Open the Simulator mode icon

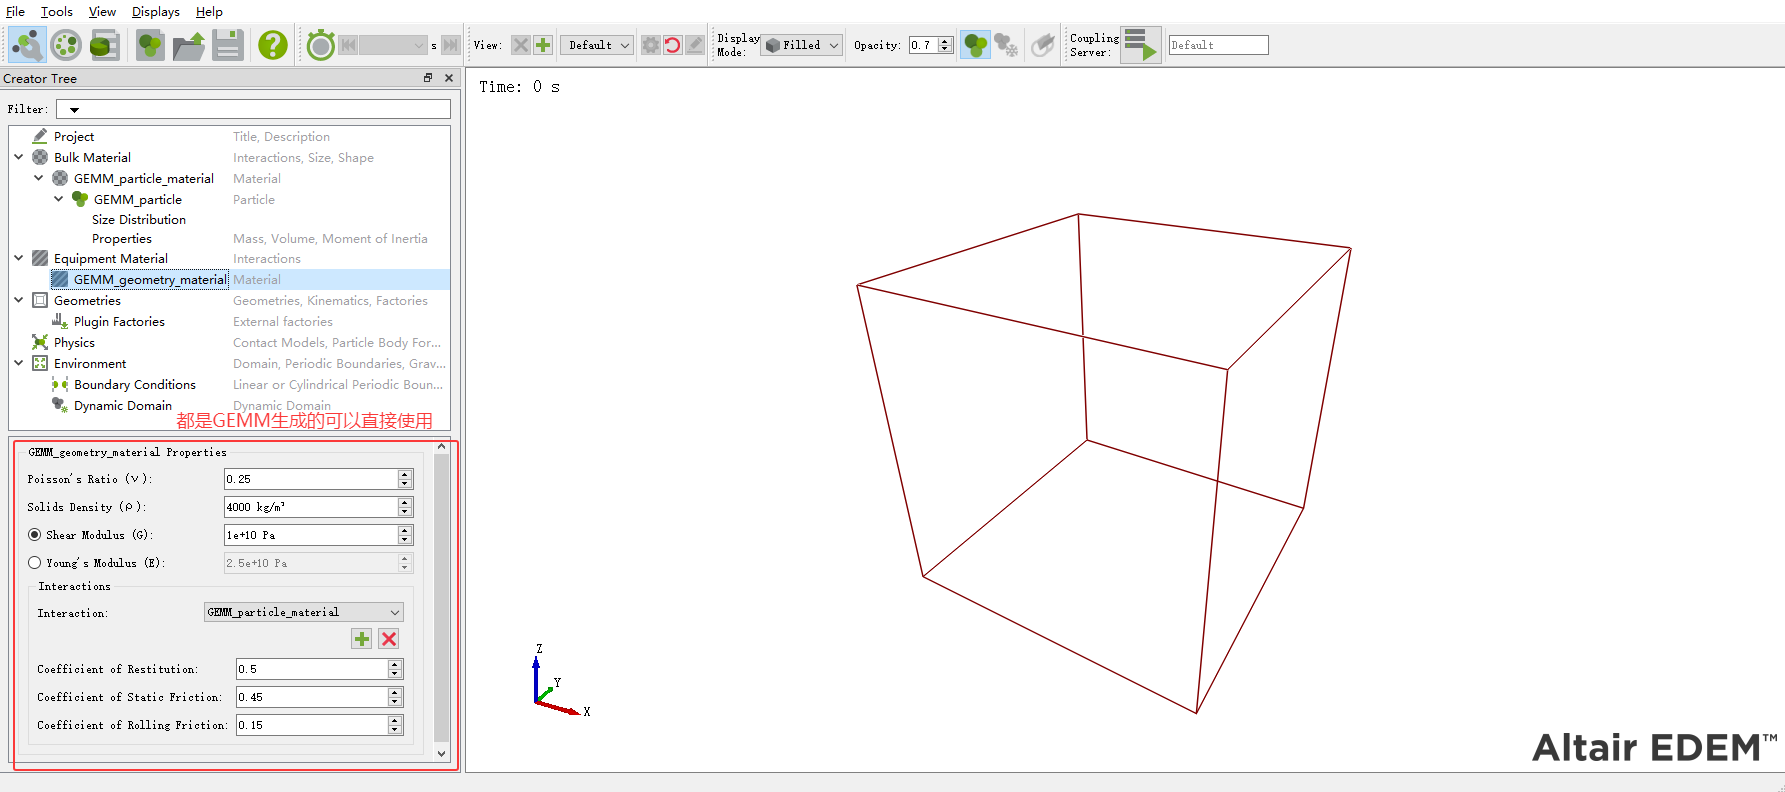tap(66, 45)
